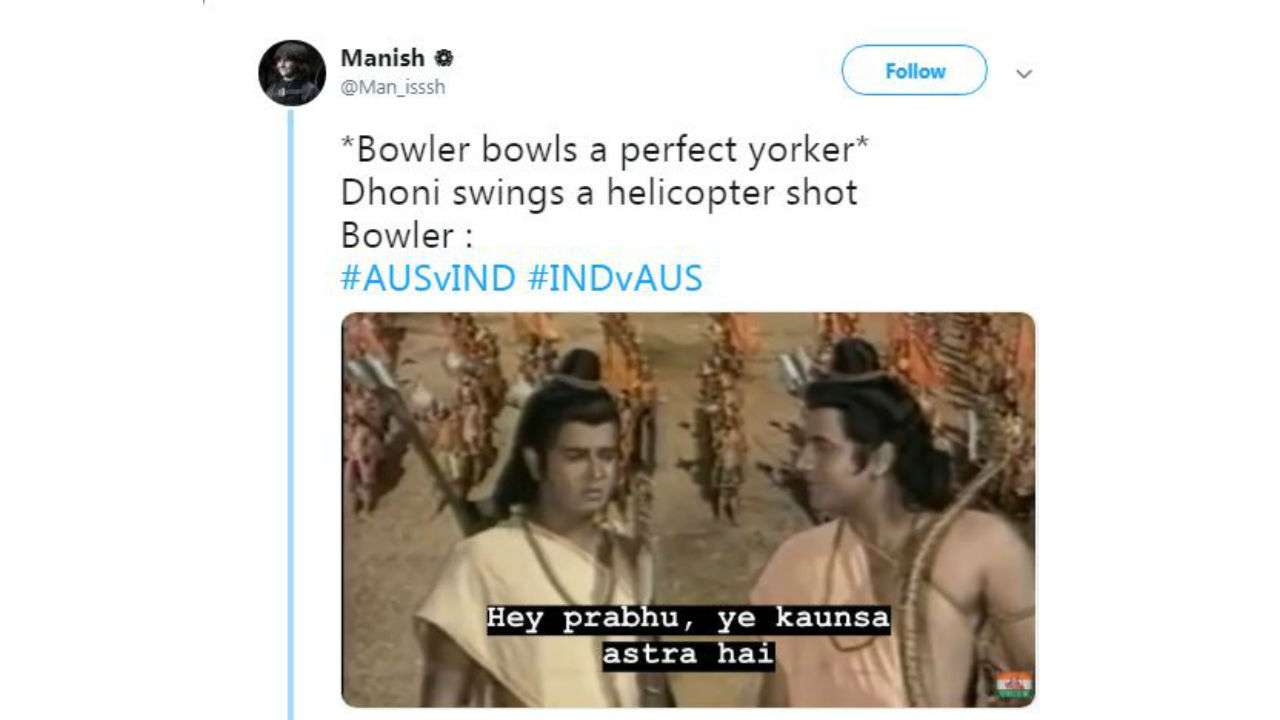Click the verified badge beside Manish
Viewport: 1280px width, 720px height.
click(443, 58)
